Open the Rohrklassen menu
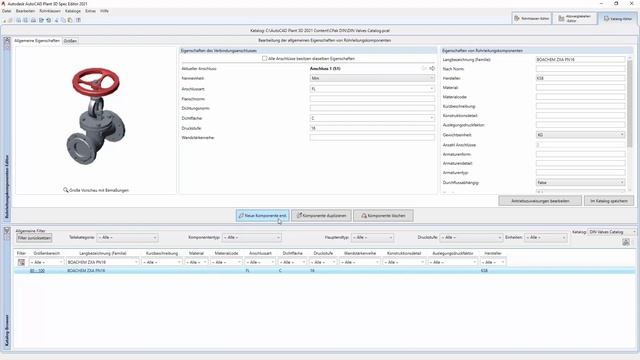640x360 pixels. 50,11
